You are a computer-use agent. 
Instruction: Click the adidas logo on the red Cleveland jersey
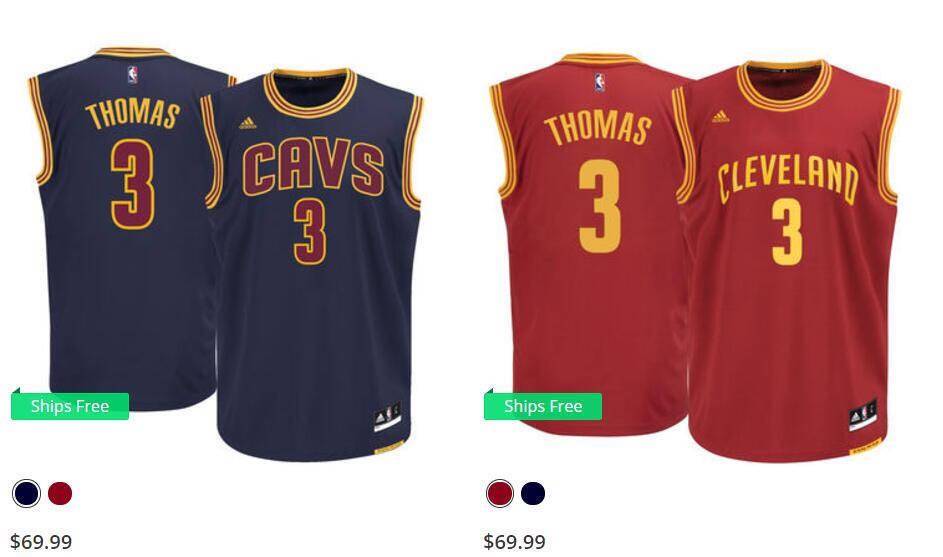(x=720, y=116)
